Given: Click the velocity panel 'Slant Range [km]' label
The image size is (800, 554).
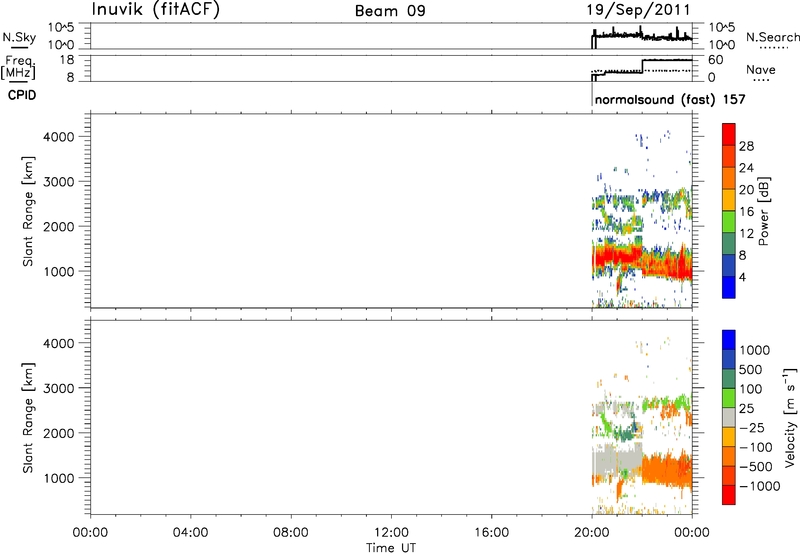Looking at the screenshot, I should [x=28, y=418].
